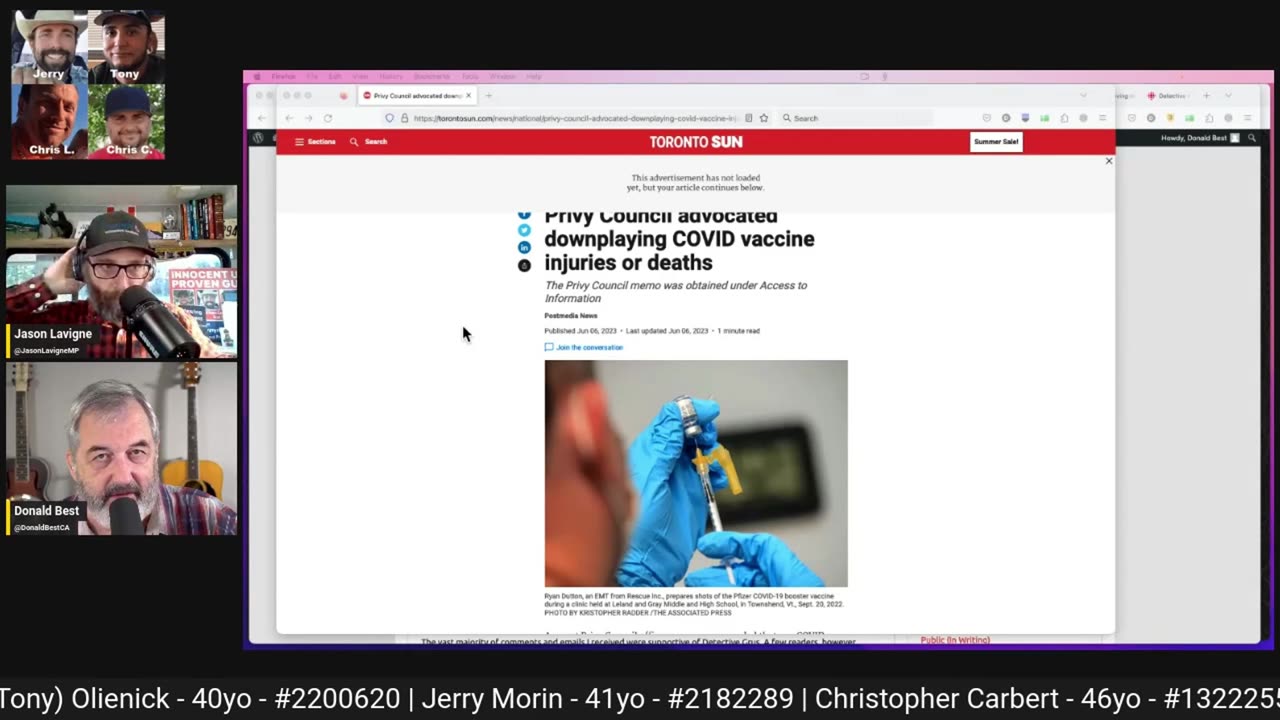Viewport: 1280px width, 720px height.
Task: Go forward in front browser window
Action: [x=308, y=118]
